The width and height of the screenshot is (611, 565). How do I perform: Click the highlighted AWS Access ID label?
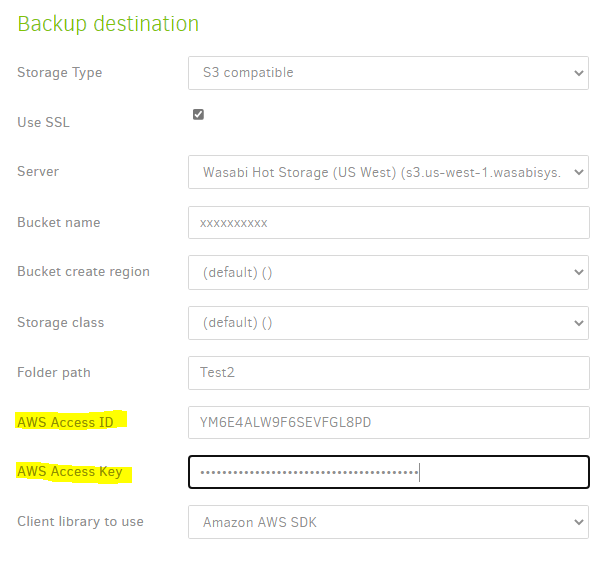(65, 422)
